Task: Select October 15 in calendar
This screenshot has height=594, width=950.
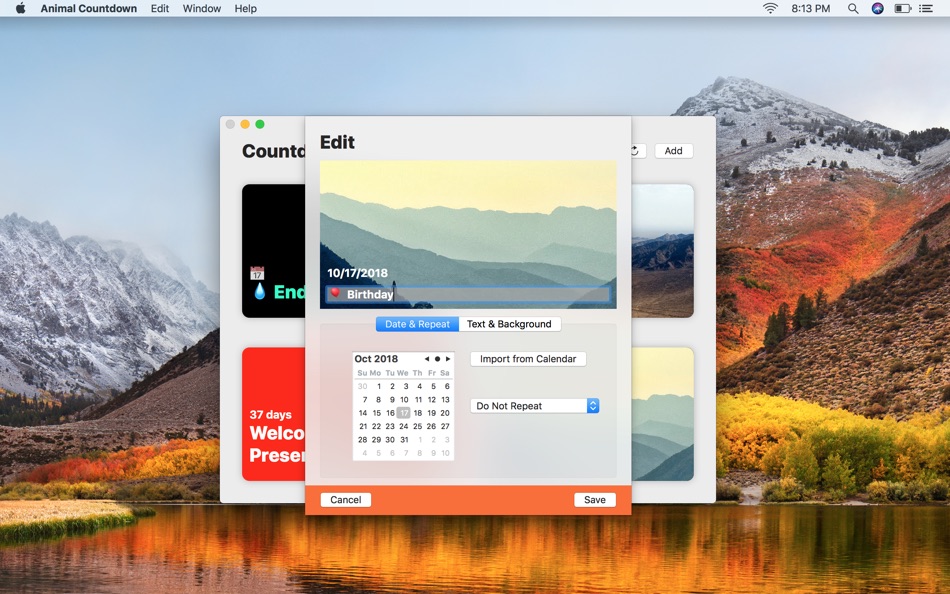Action: tap(376, 413)
